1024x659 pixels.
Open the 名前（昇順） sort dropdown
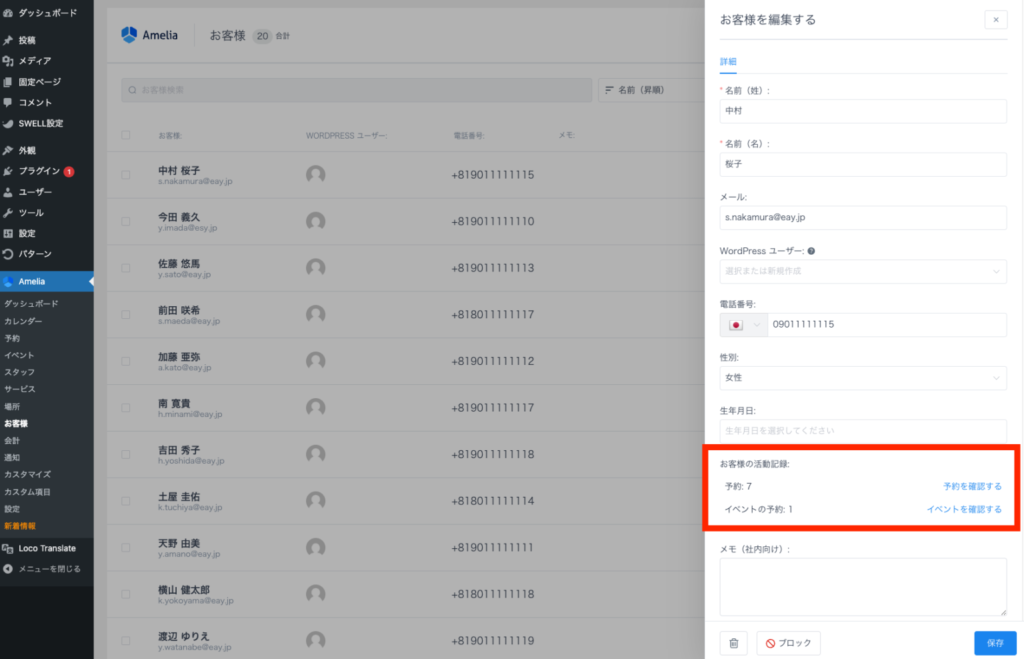coord(650,90)
